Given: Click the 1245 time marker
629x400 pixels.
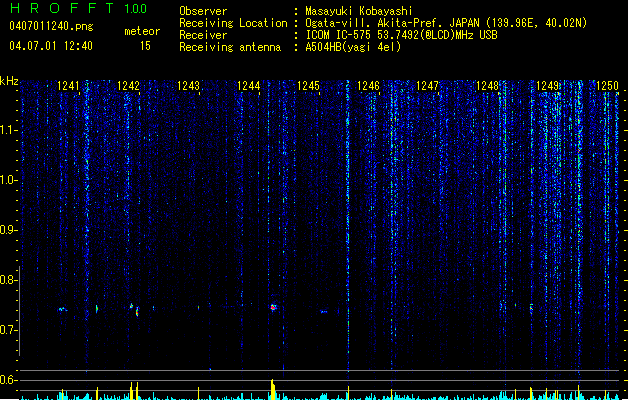Looking at the screenshot, I should (x=308, y=86).
